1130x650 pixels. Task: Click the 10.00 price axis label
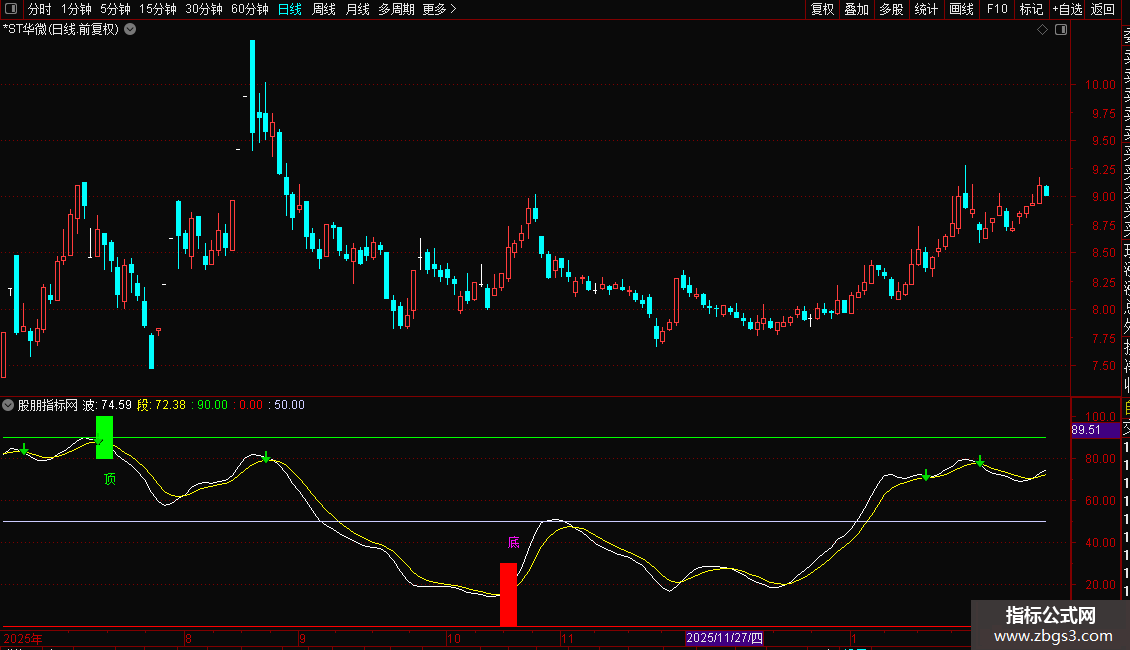(x=1100, y=85)
